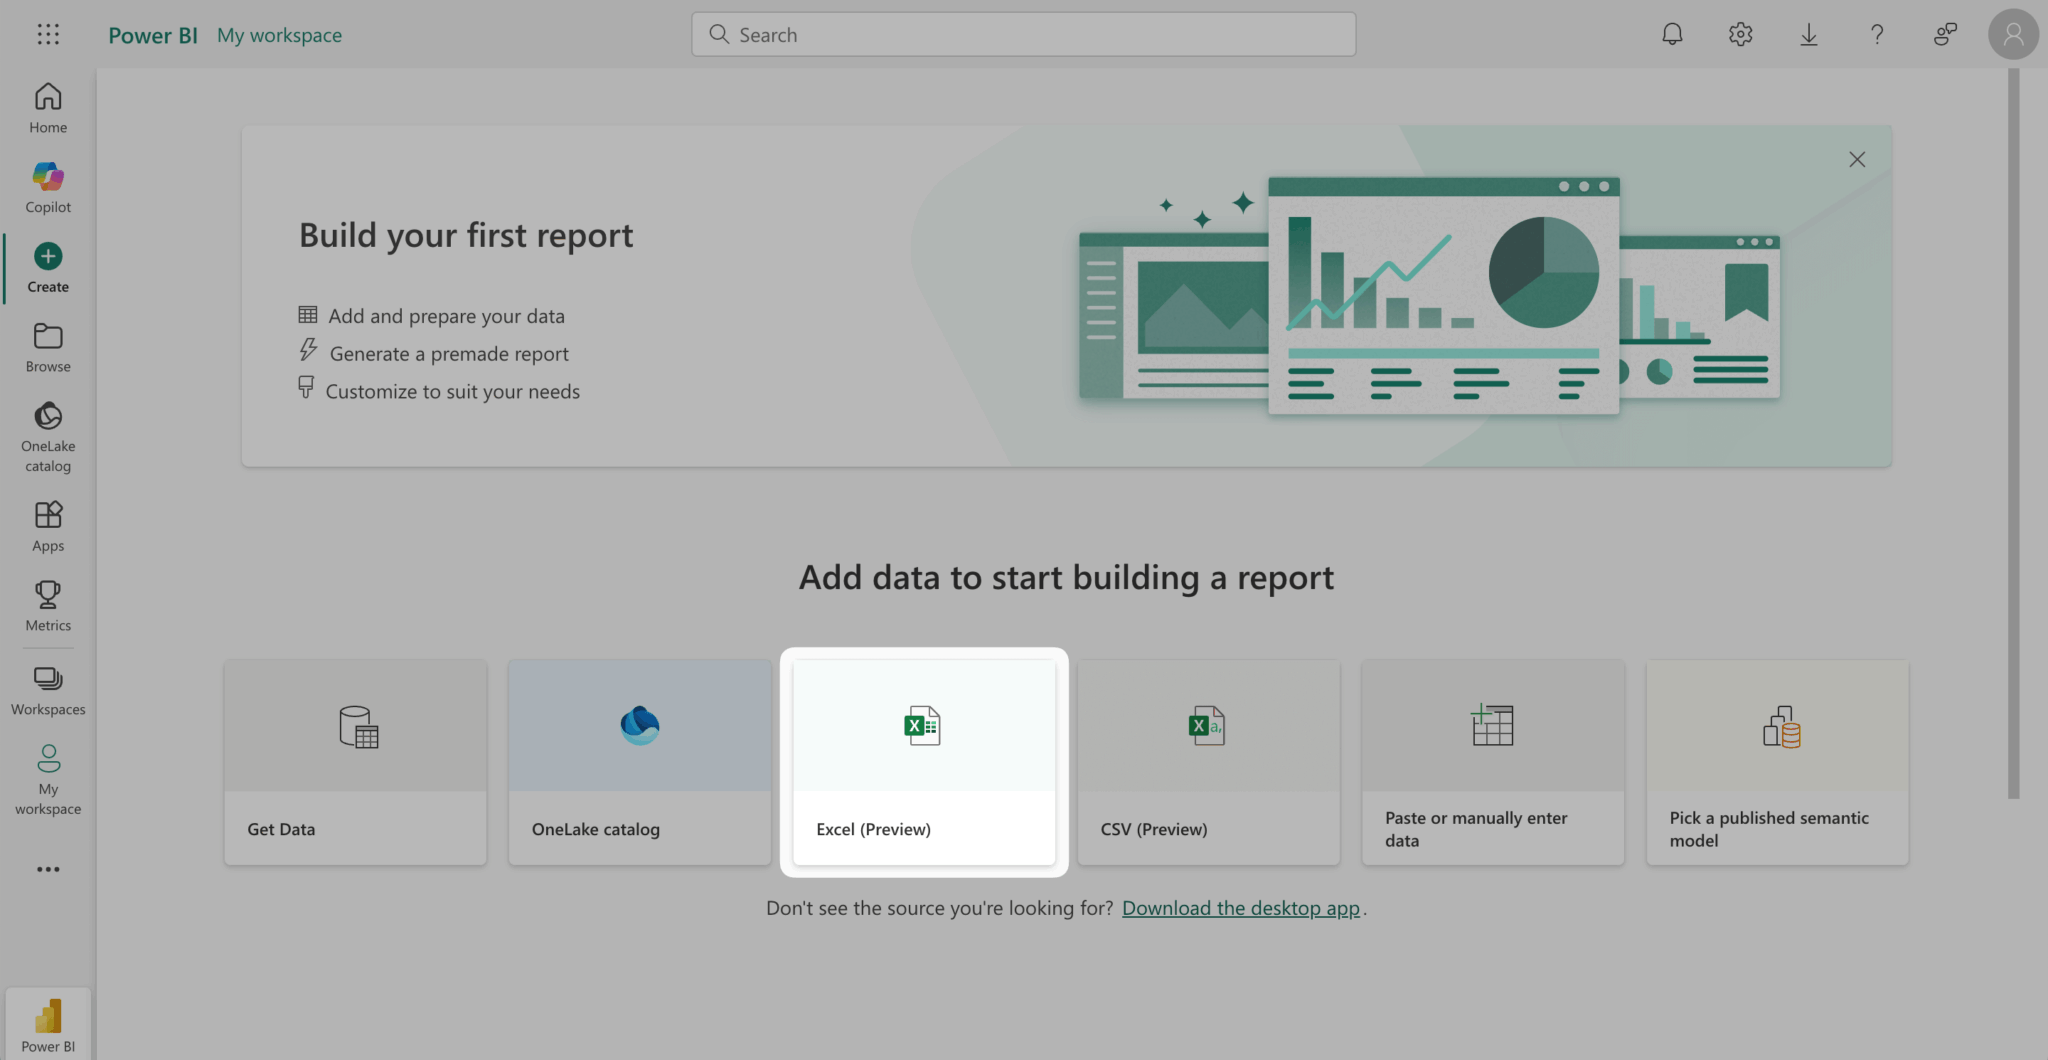The height and width of the screenshot is (1060, 2048).
Task: Open the notifications bell
Action: (1672, 35)
